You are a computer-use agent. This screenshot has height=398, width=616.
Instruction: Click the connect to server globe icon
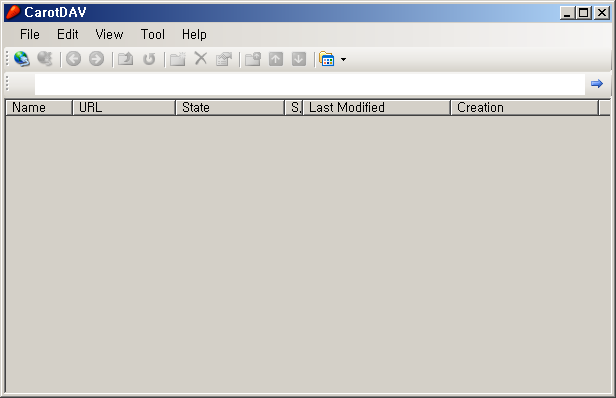[x=22, y=59]
